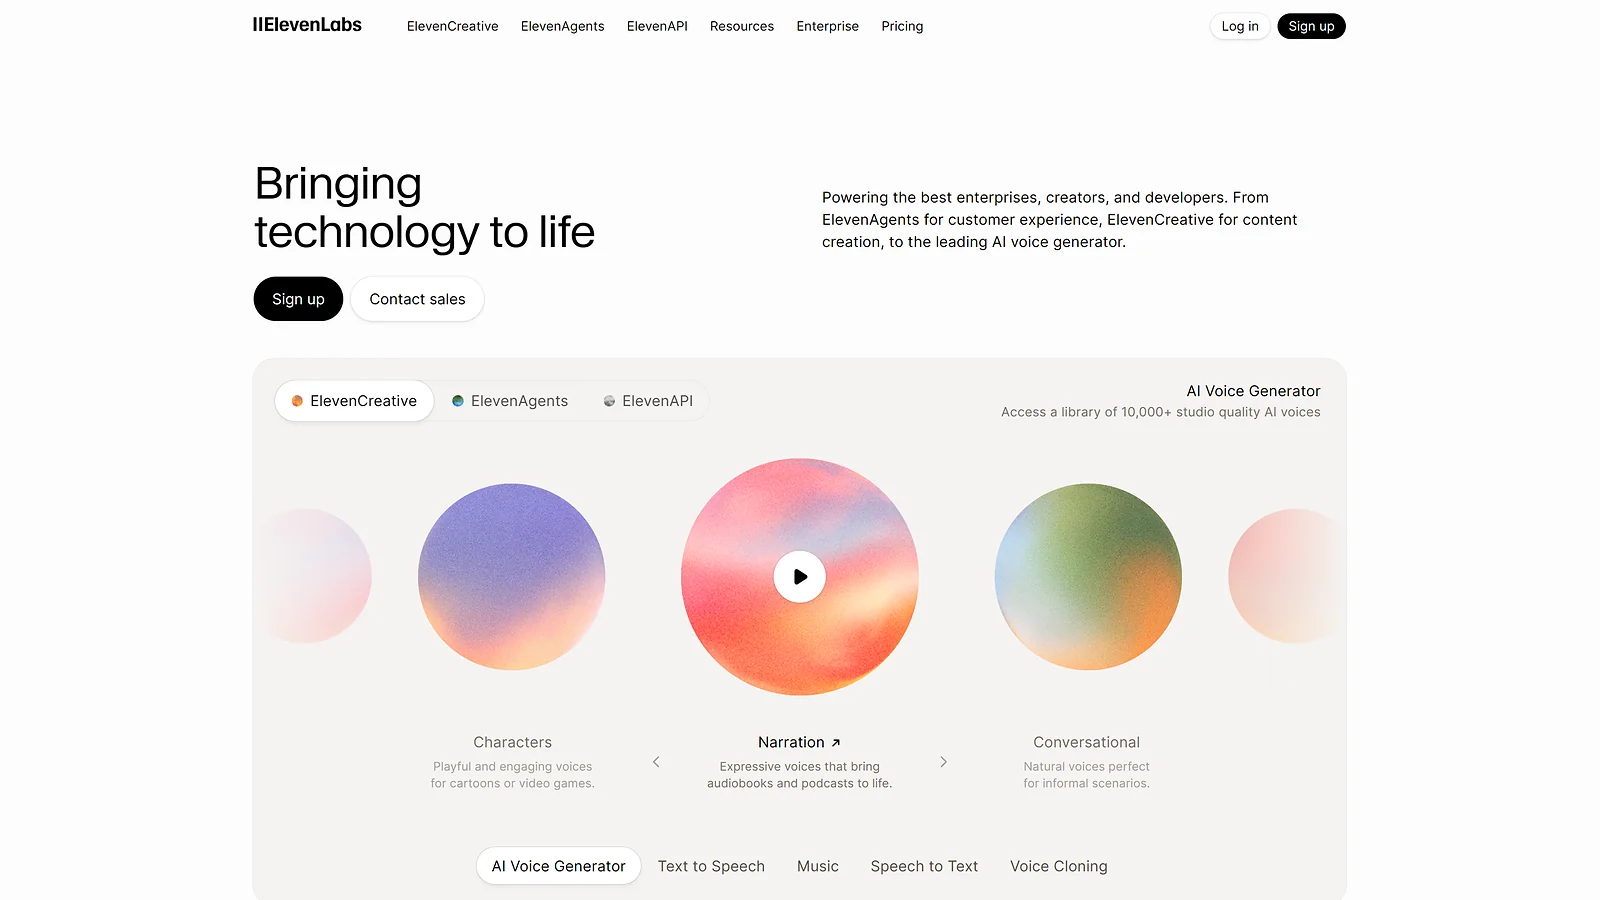Screen dimensions: 1600x900
Task: Select the green Conversational voice orb
Action: click(1088, 577)
